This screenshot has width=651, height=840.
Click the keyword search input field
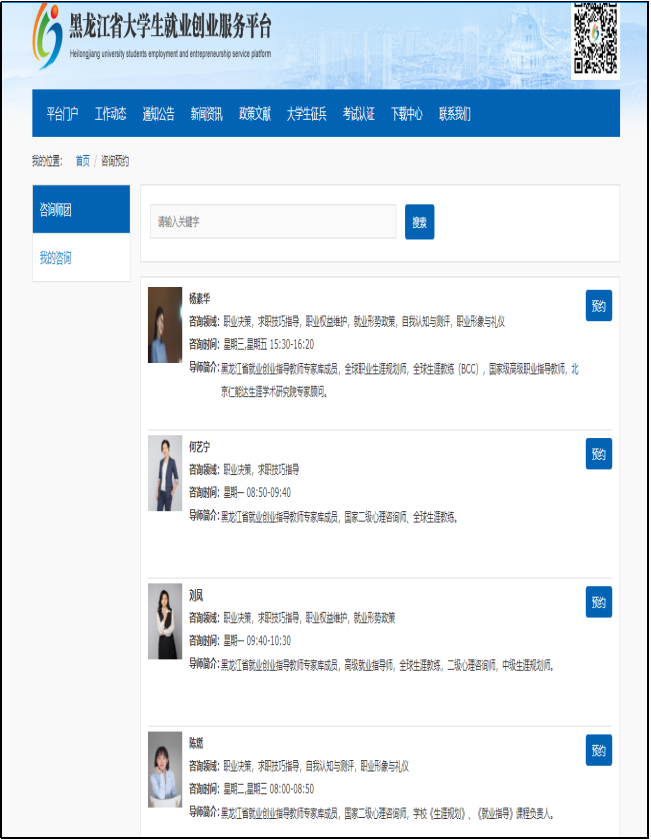[273, 222]
